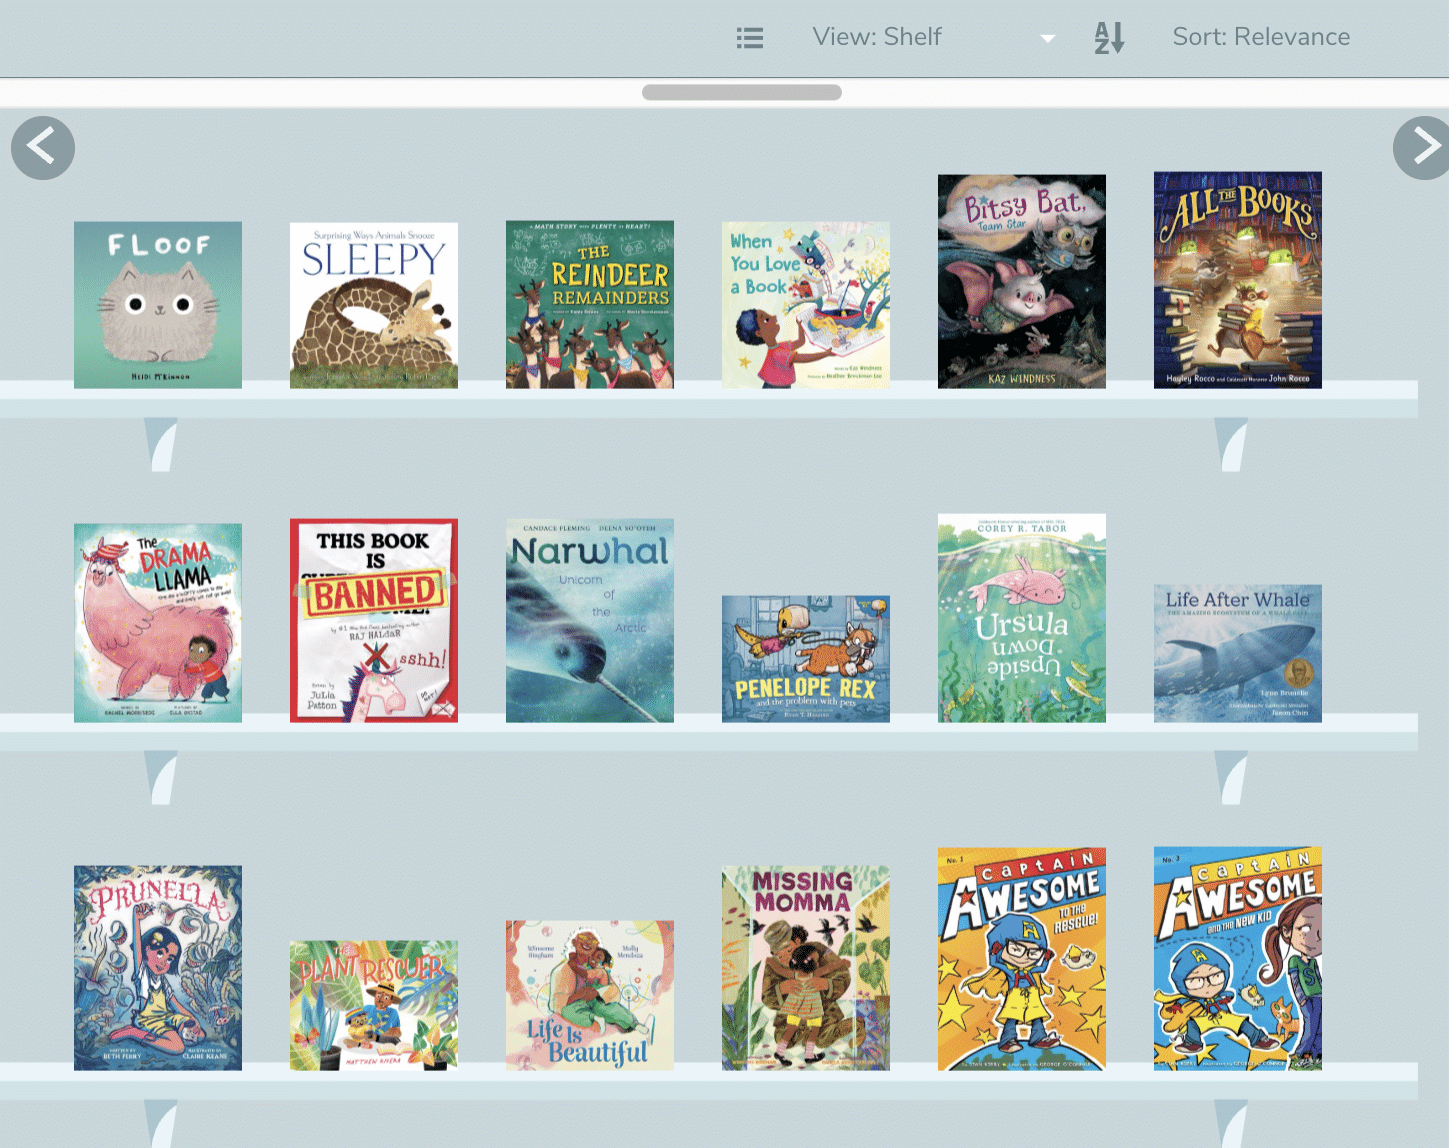Open the Sort: Relevance menu
This screenshot has width=1449, height=1148.
1260,38
